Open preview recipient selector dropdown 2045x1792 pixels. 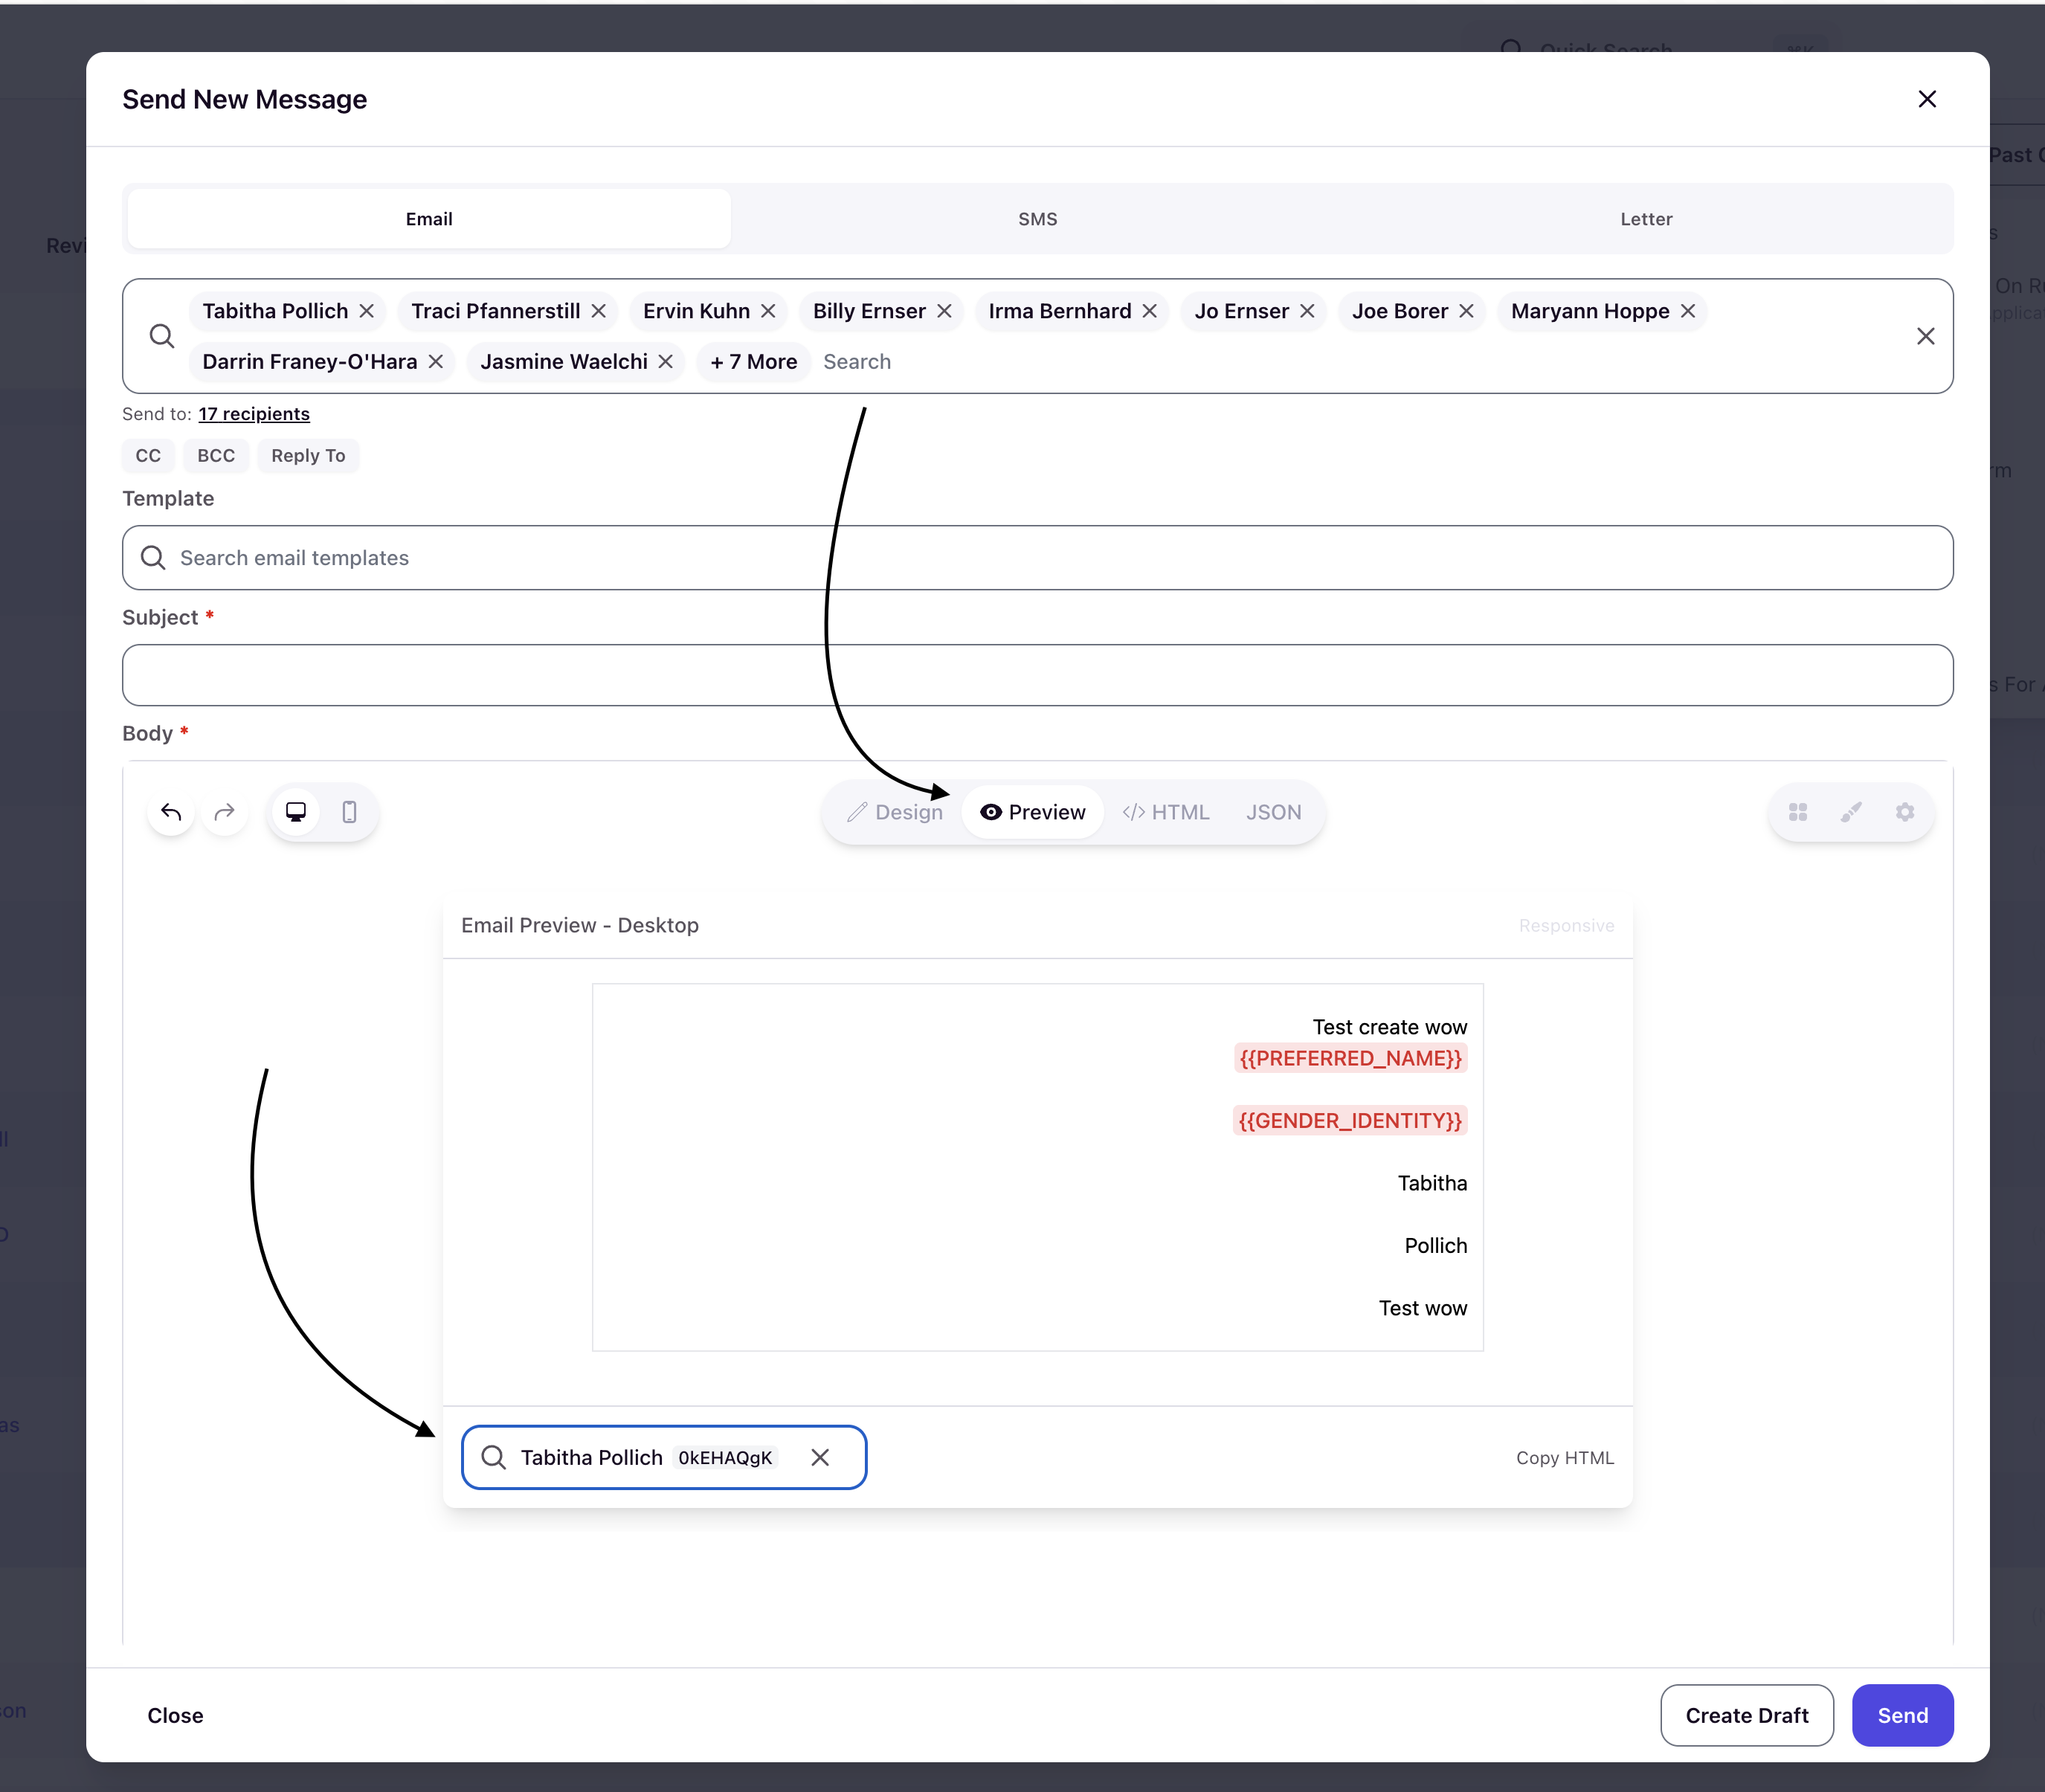(x=664, y=1458)
